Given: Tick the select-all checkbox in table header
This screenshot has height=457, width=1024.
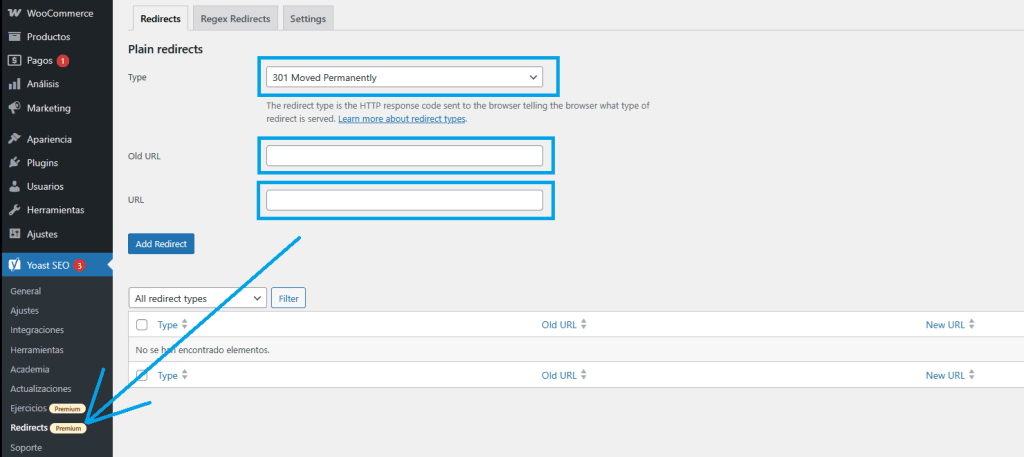Looking at the screenshot, I should (x=142, y=325).
